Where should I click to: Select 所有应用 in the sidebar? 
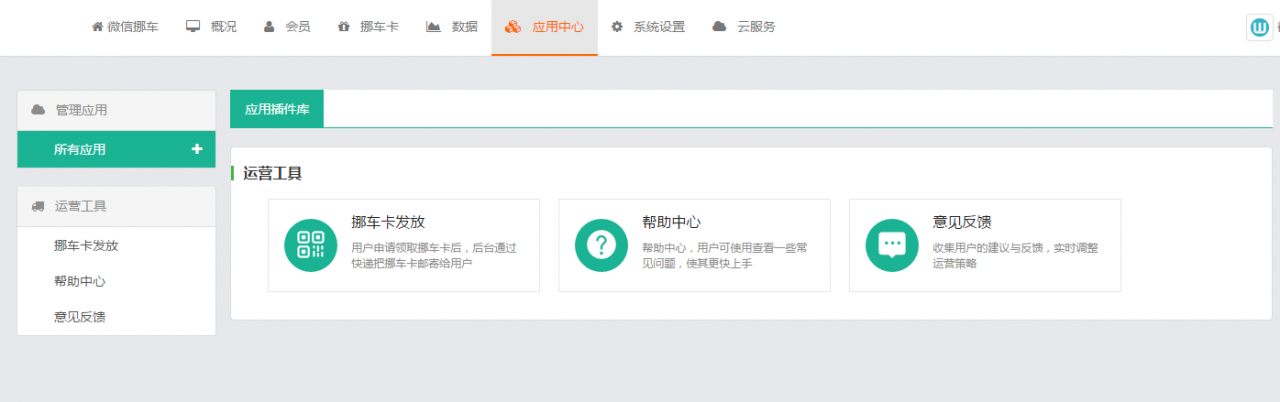[80, 149]
